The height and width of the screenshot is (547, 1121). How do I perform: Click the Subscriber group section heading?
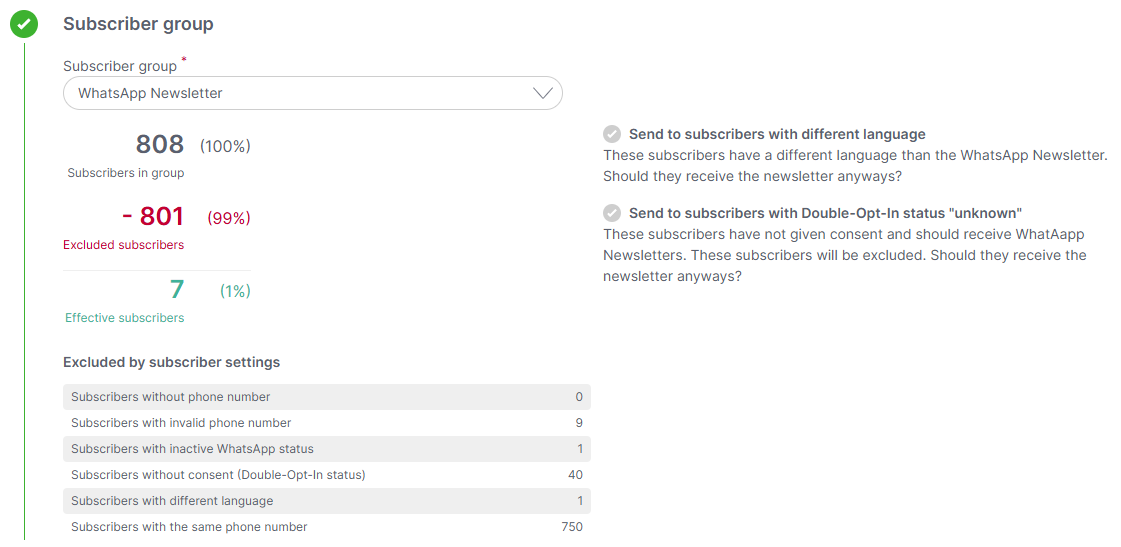138,24
